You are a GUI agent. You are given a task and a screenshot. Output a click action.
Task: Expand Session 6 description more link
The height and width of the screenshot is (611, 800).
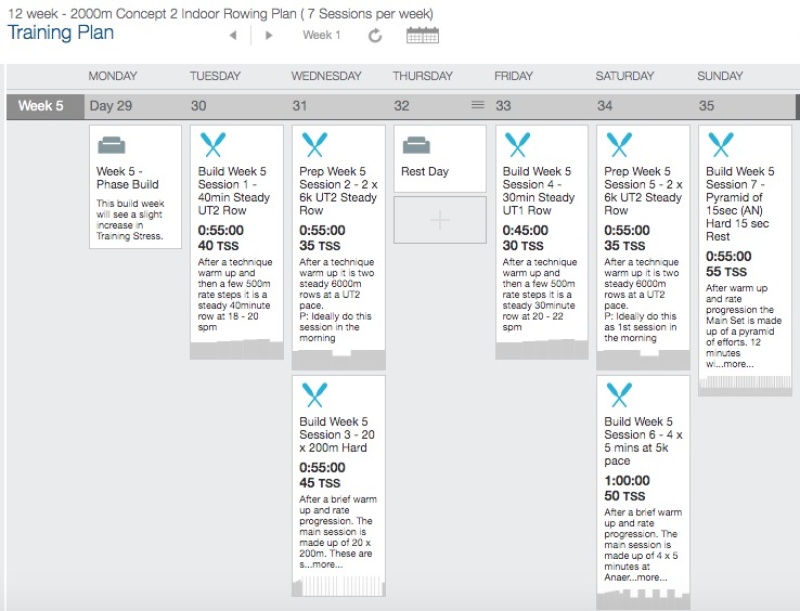pos(651,577)
